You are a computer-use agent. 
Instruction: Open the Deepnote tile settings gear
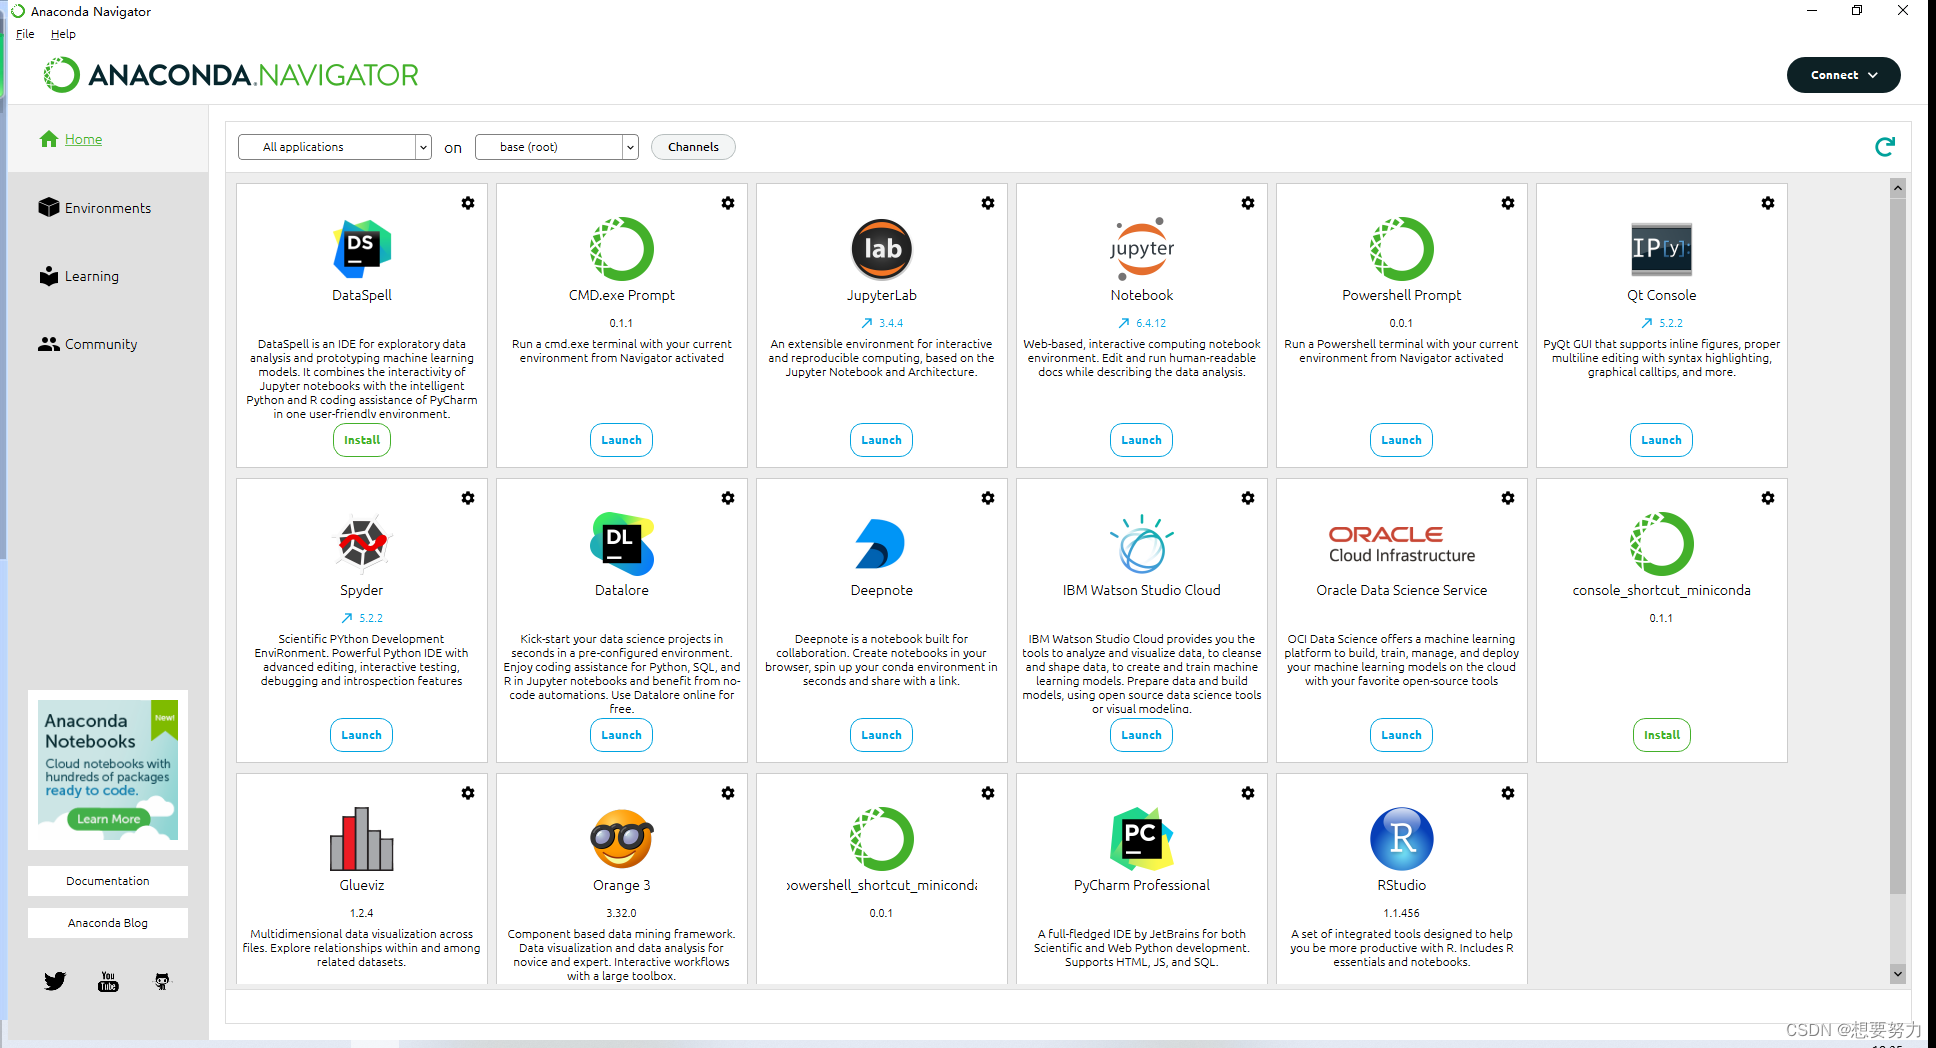988,498
